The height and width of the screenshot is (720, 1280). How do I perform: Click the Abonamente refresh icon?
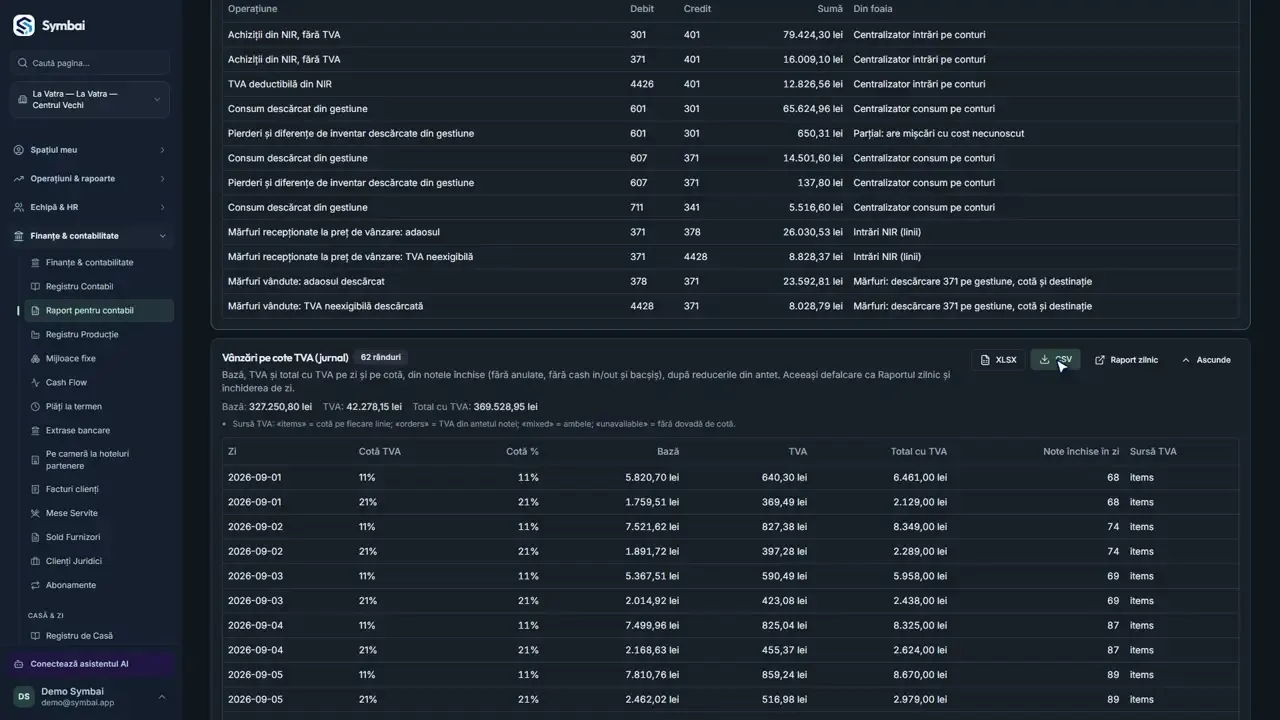click(36, 585)
